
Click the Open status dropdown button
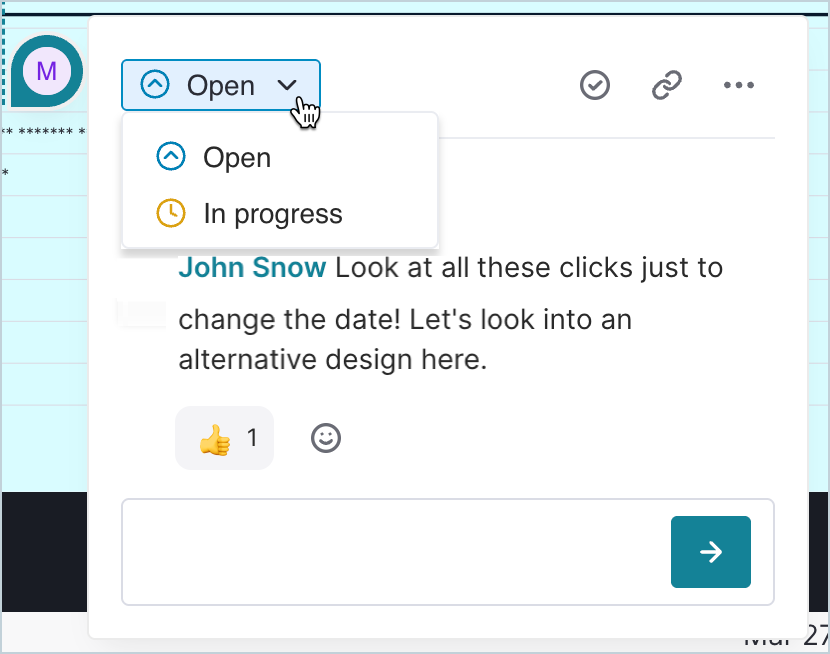[221, 85]
